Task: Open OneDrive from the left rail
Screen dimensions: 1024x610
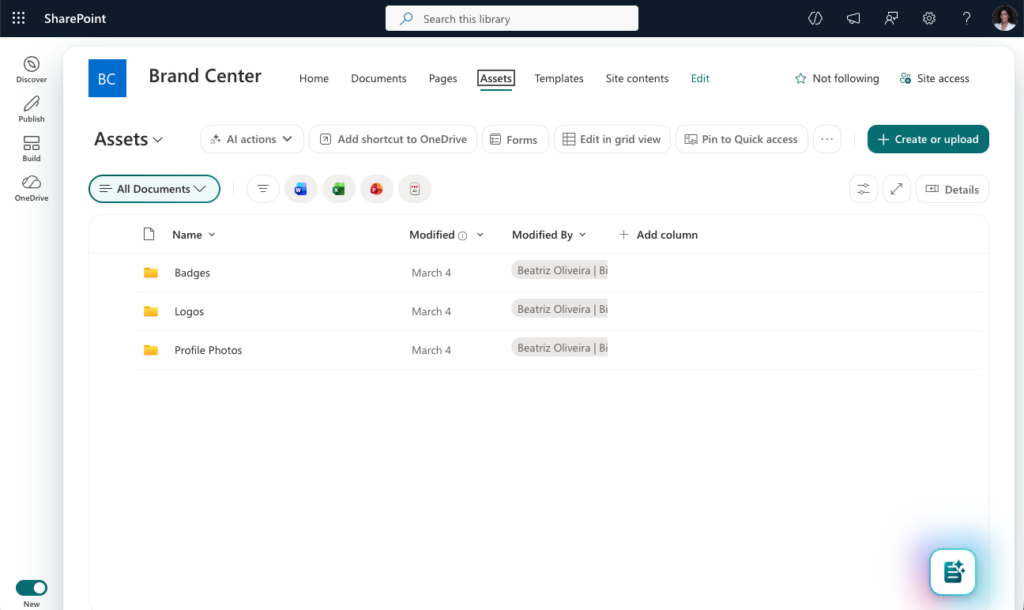Action: 31,187
